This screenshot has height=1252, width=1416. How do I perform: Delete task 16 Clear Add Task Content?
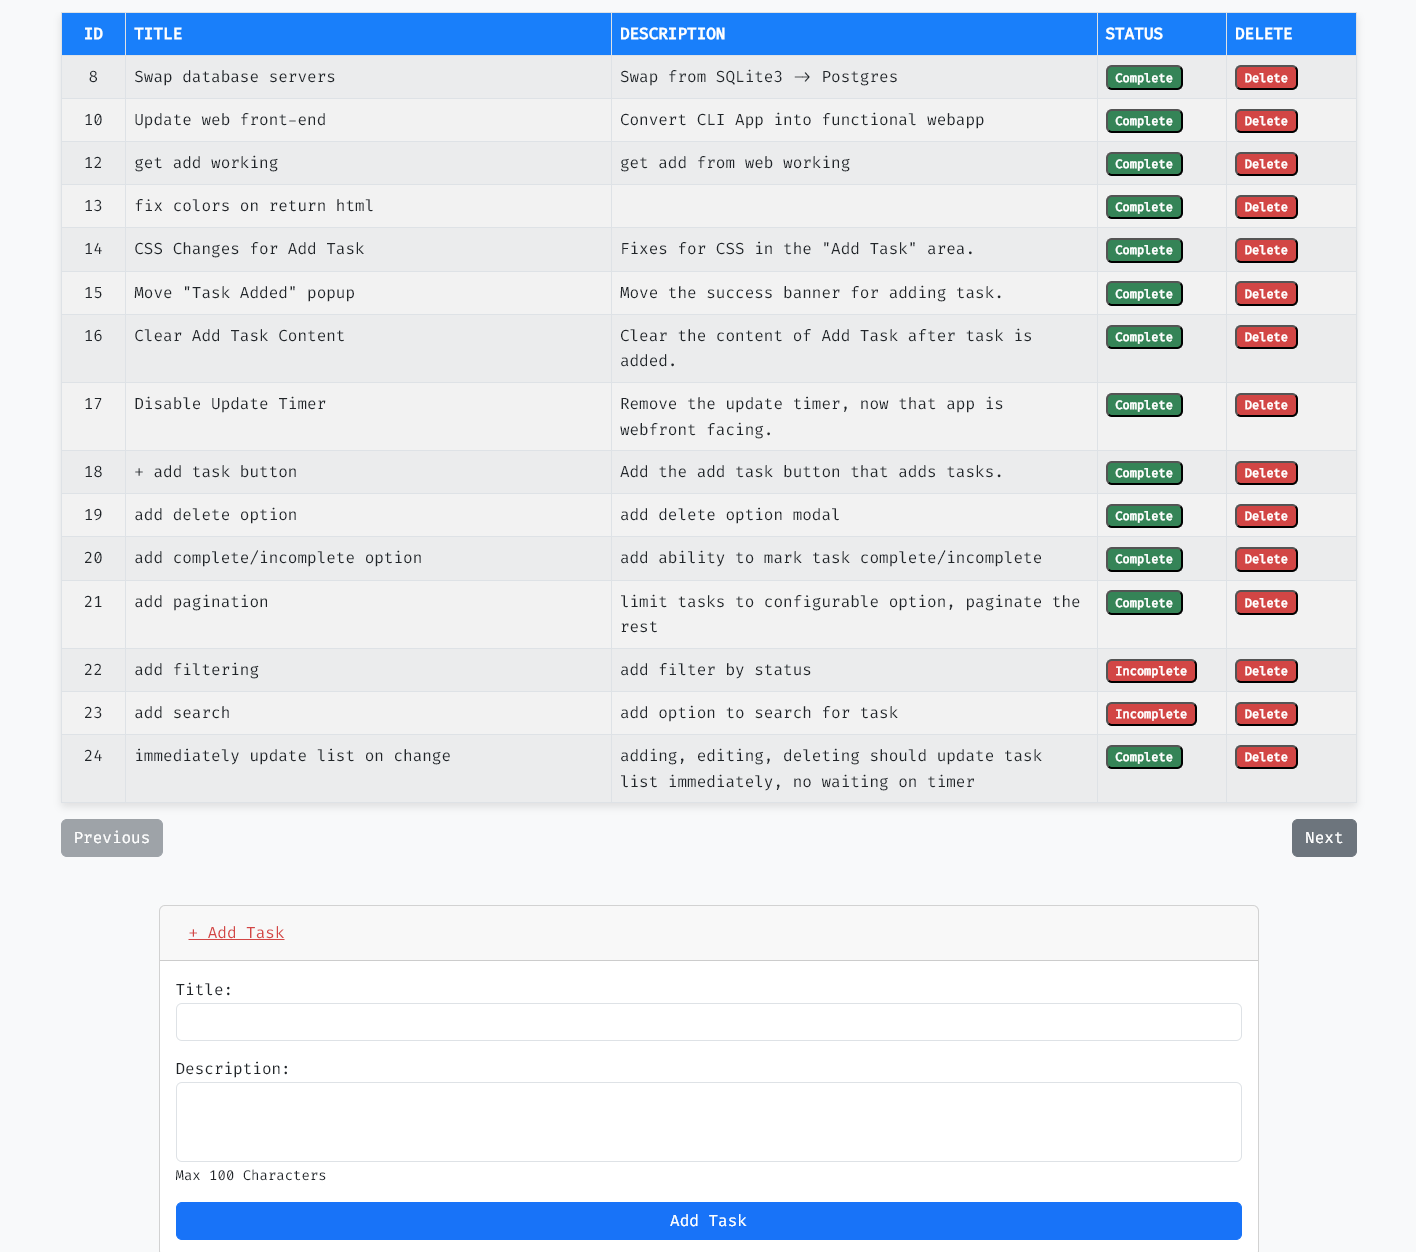pyautogui.click(x=1266, y=337)
